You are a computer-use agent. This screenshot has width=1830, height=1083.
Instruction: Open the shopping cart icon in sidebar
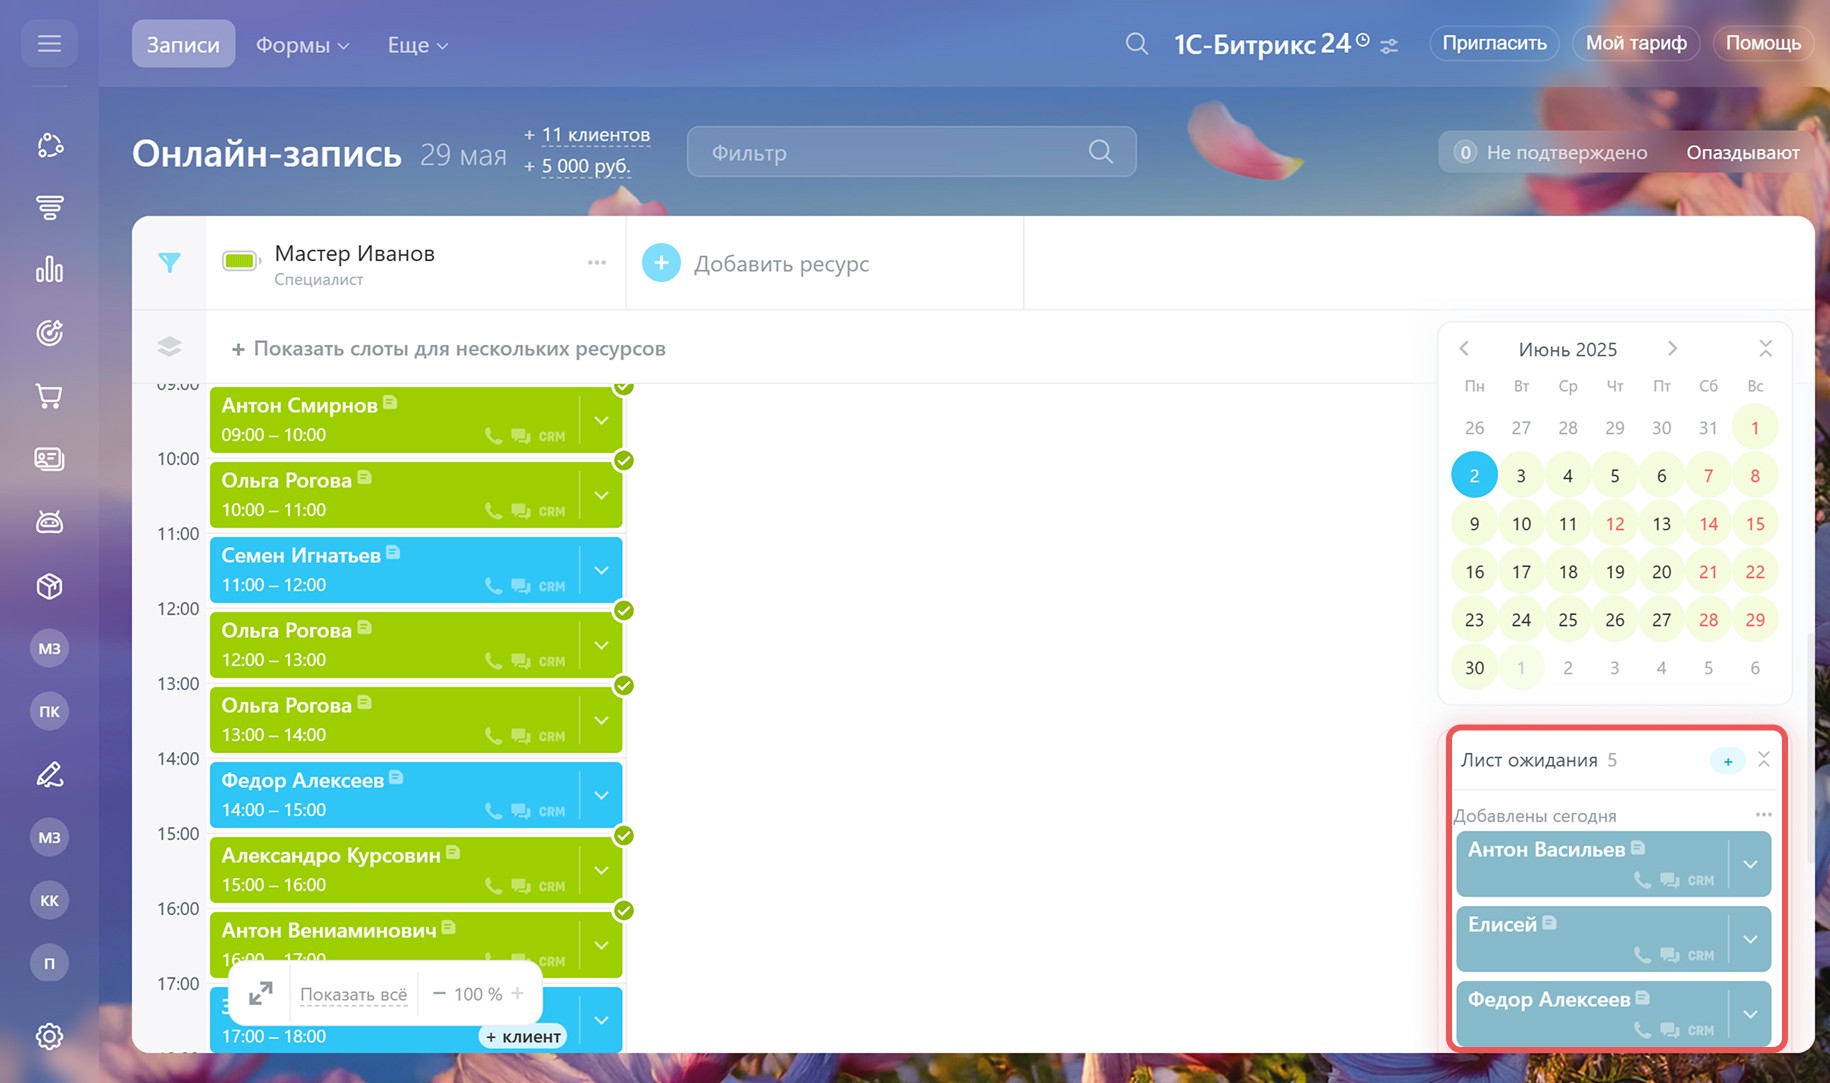(50, 396)
